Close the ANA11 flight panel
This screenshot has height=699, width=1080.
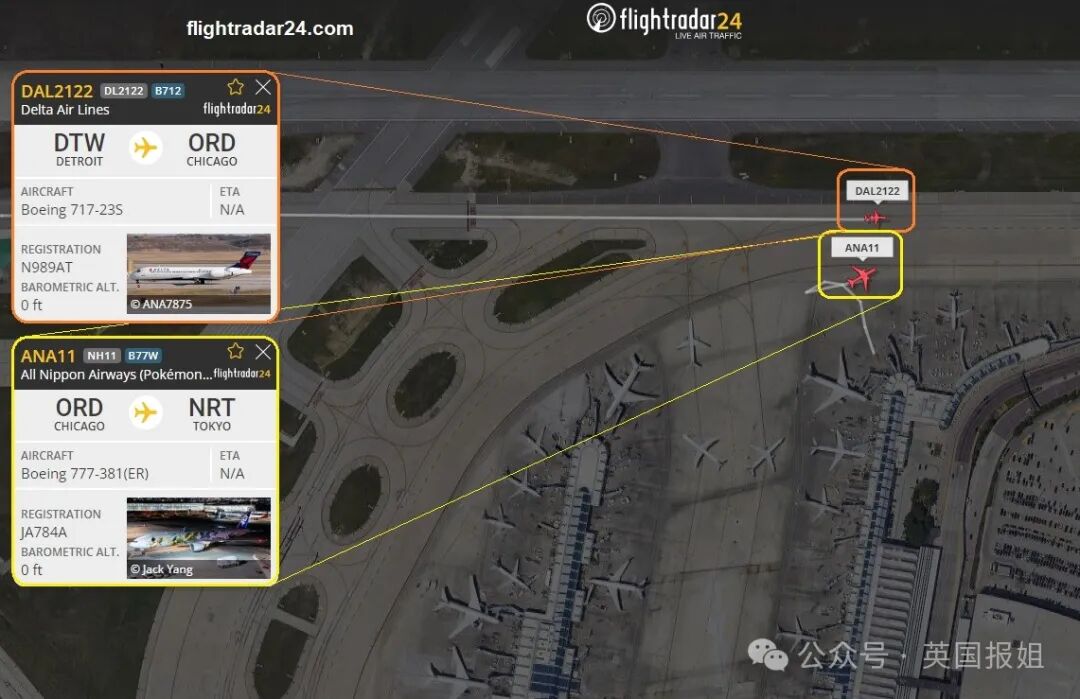tap(263, 352)
